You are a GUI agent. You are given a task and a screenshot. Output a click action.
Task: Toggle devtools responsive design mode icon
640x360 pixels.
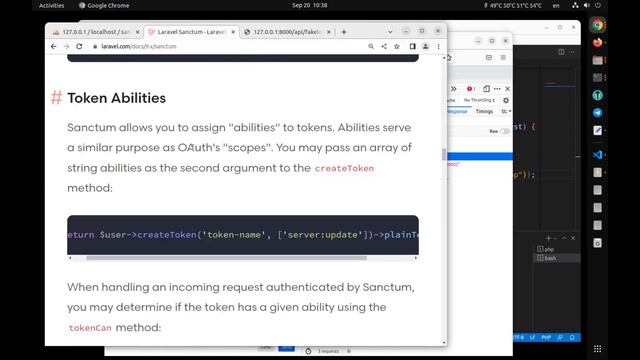click(x=486, y=89)
